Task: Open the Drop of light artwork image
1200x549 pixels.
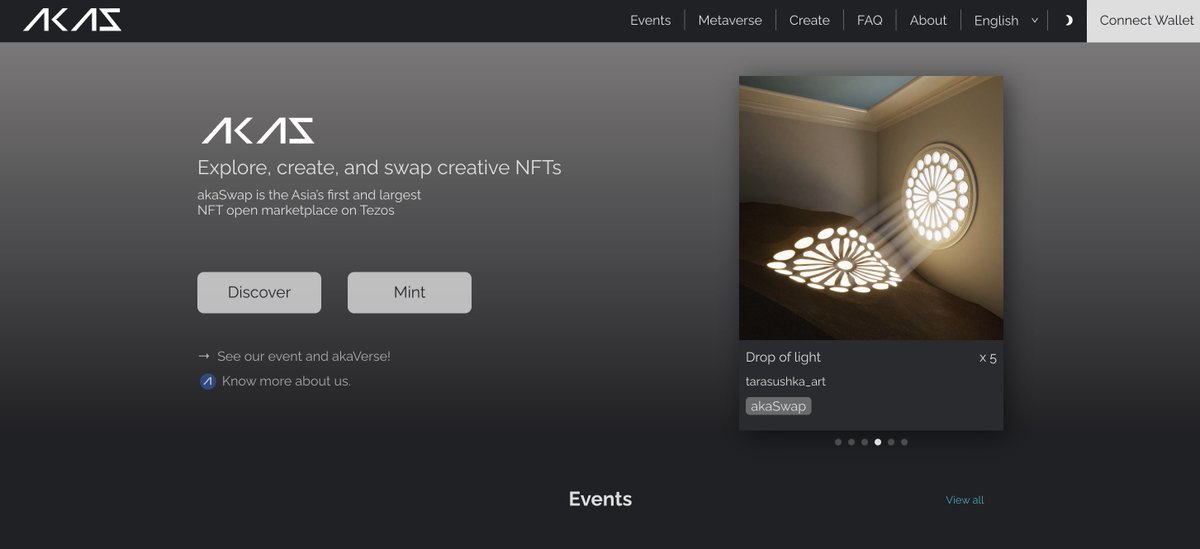Action: coord(871,208)
